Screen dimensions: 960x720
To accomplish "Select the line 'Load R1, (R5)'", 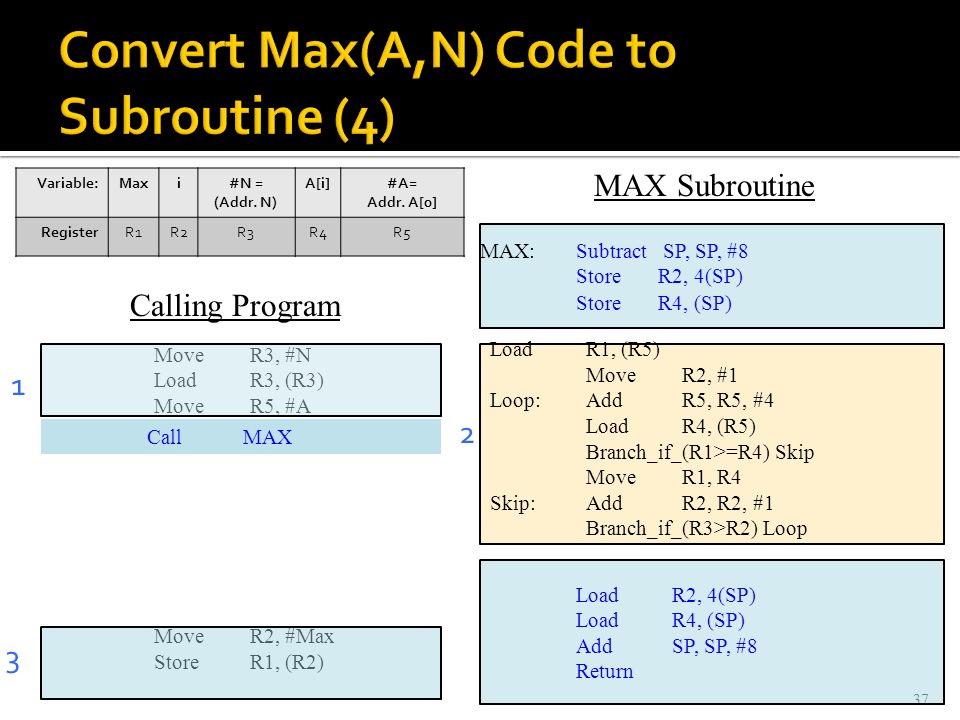I will pyautogui.click(x=575, y=350).
